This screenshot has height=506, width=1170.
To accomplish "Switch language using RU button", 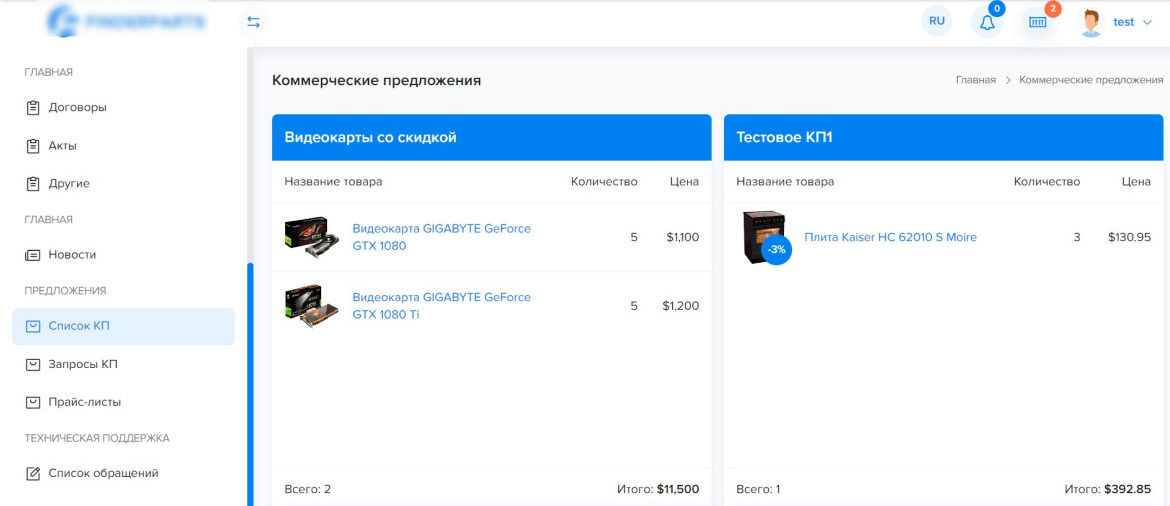I will point(937,21).
